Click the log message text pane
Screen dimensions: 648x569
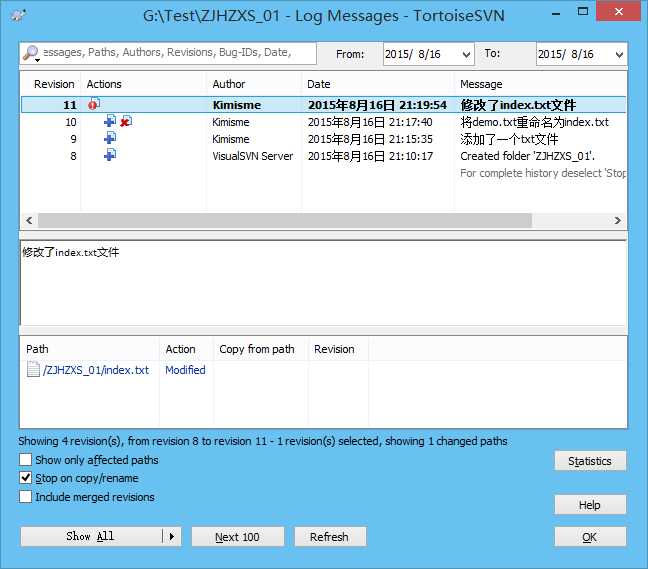pos(324,283)
